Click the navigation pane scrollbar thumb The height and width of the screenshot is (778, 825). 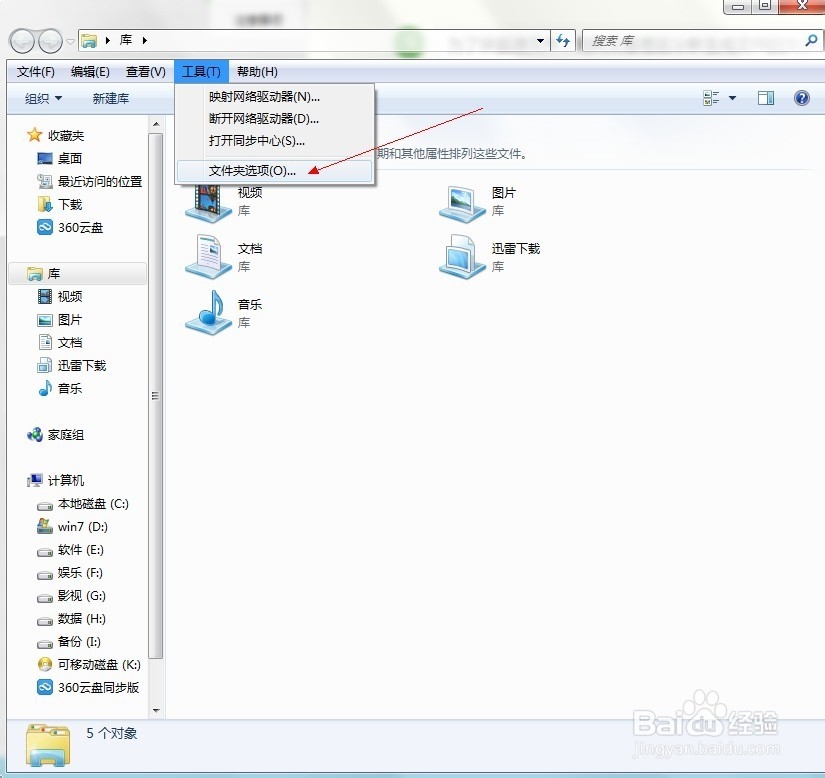(x=156, y=396)
